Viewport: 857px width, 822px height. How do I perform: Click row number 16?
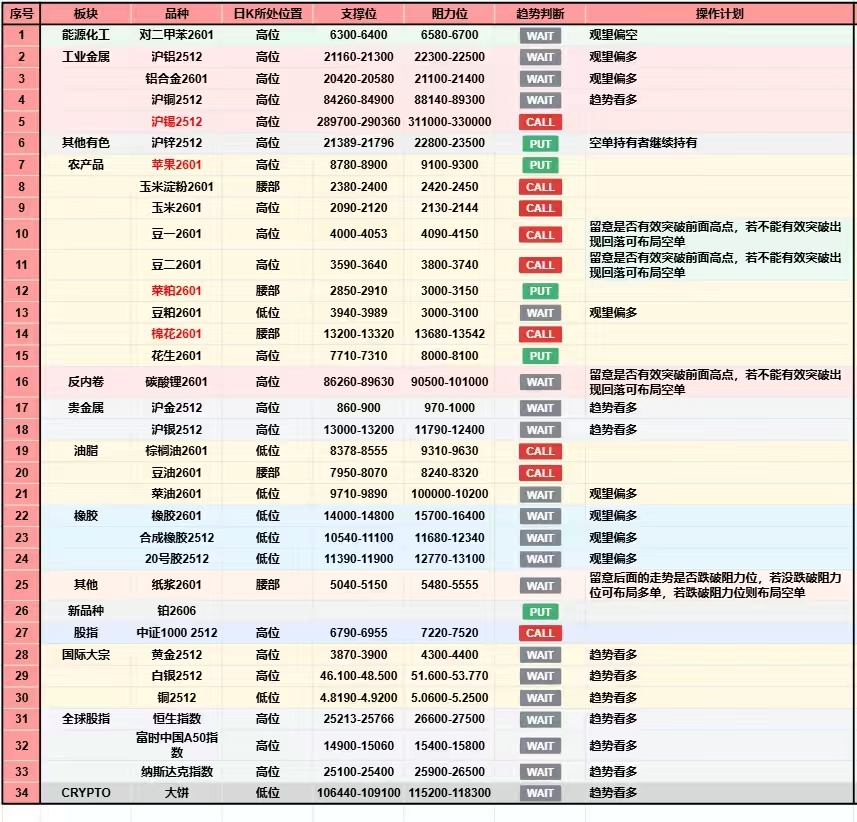pyautogui.click(x=21, y=382)
